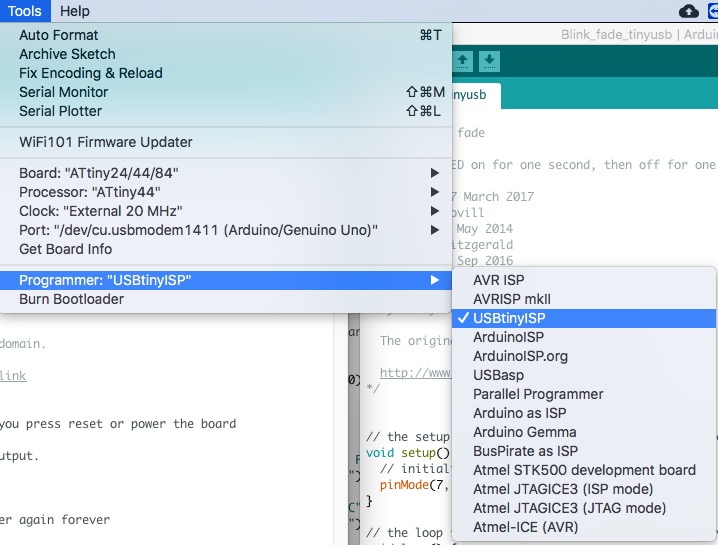Select the sketch tab ending in 'nyusb'

coord(476,95)
